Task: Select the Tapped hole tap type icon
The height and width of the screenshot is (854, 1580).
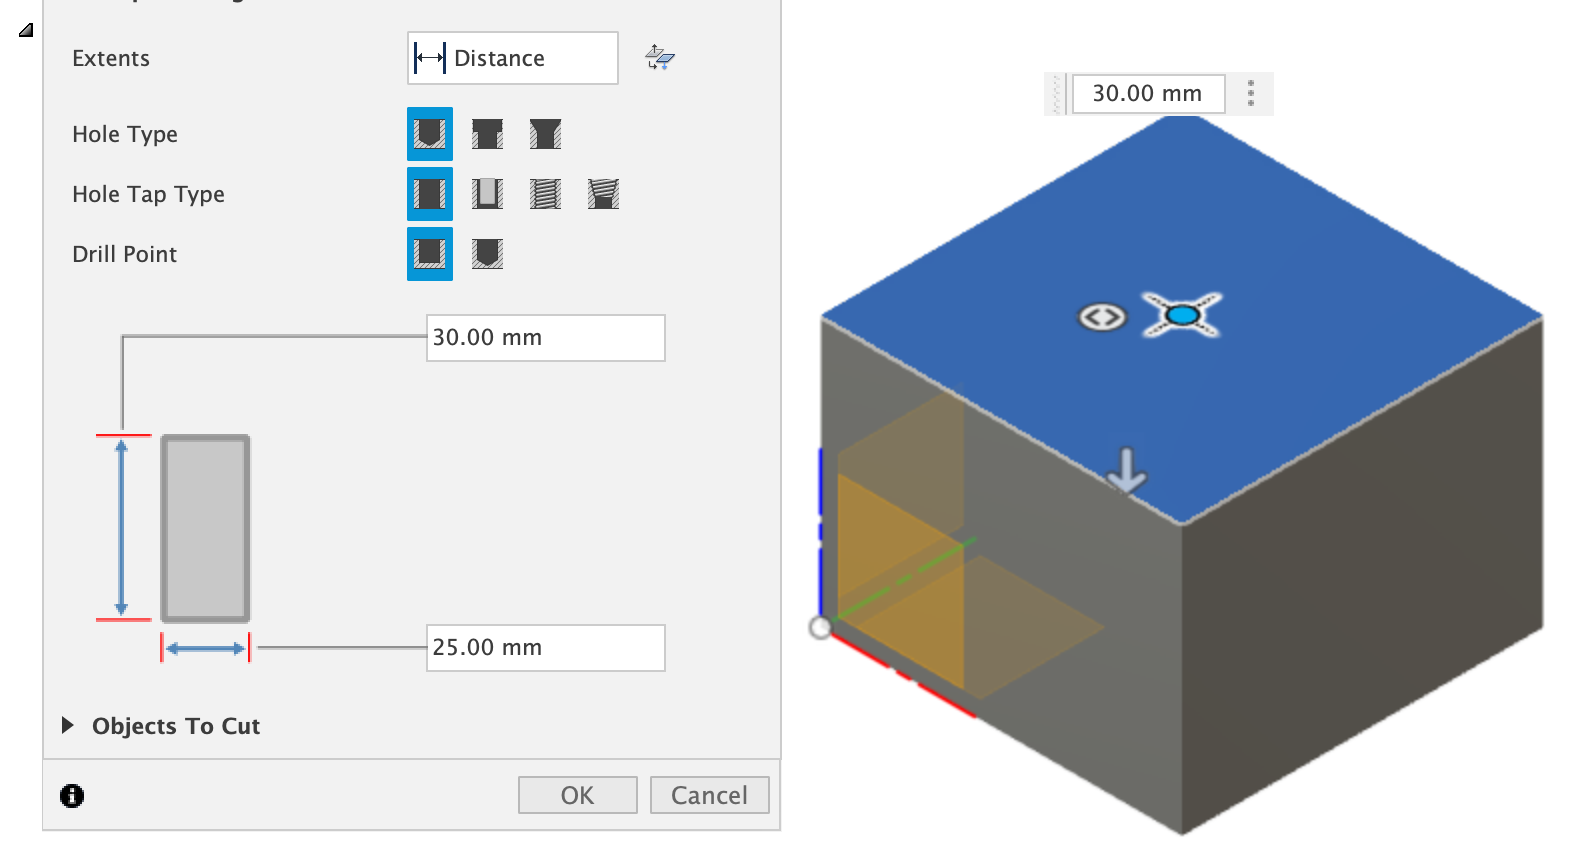Action: click(545, 194)
